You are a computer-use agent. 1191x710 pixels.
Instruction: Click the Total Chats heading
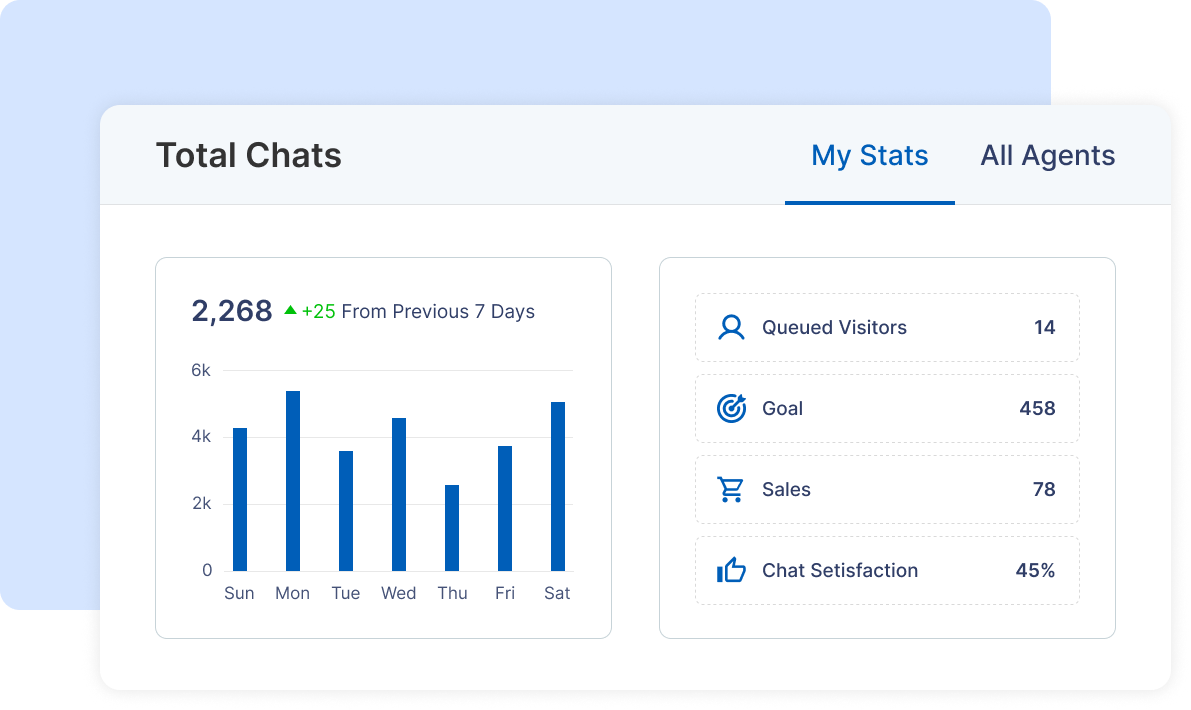point(249,156)
